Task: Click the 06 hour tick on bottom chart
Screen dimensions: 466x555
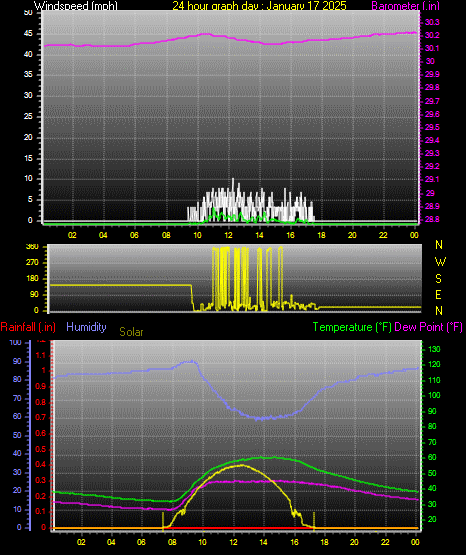Action: pyautogui.click(x=142, y=542)
